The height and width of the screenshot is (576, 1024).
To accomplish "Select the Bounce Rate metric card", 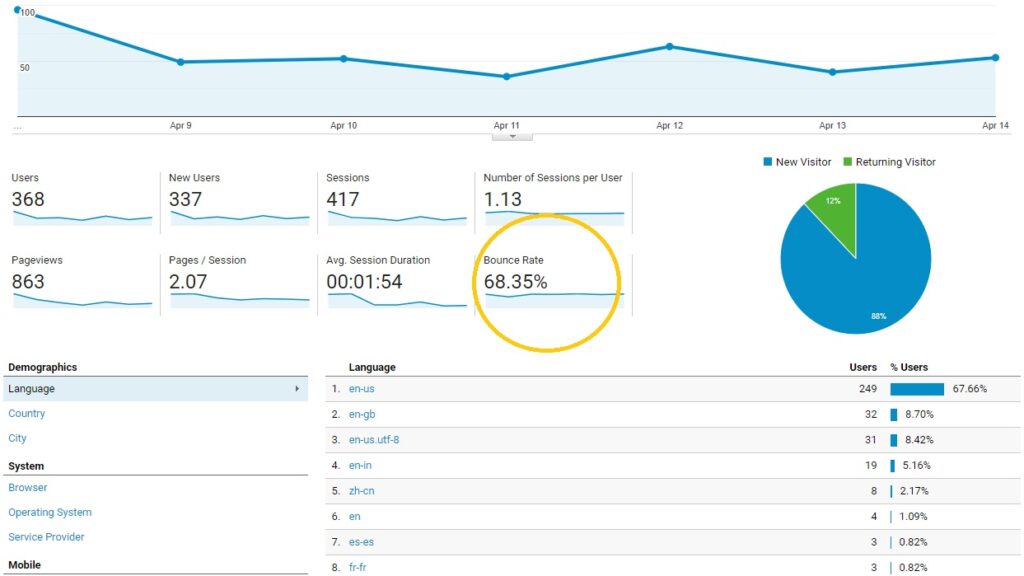I will pos(552,282).
